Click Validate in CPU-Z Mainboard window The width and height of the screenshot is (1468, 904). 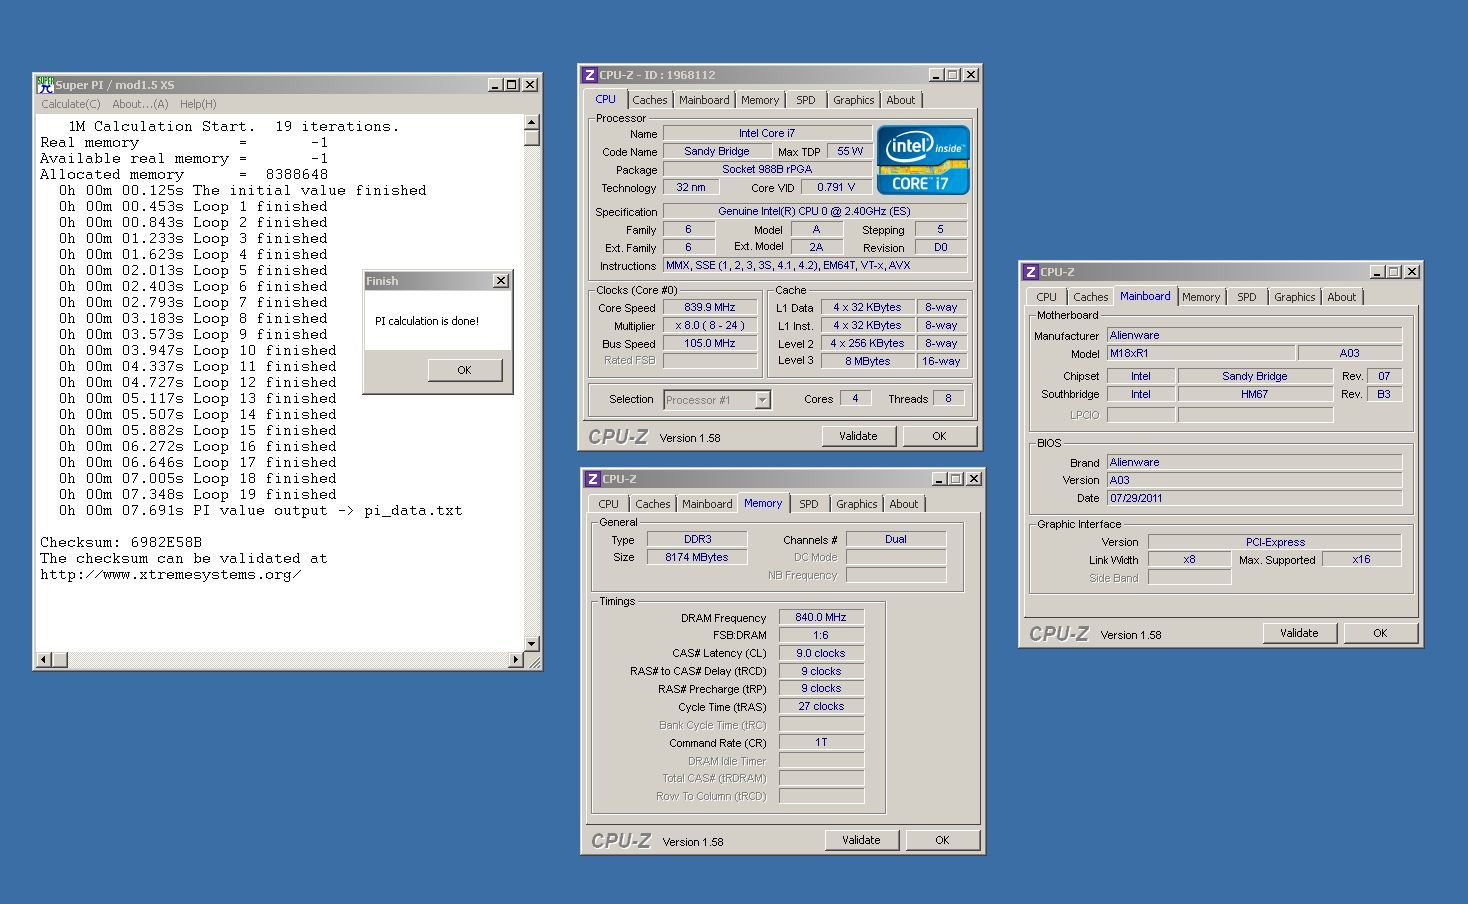(1299, 633)
